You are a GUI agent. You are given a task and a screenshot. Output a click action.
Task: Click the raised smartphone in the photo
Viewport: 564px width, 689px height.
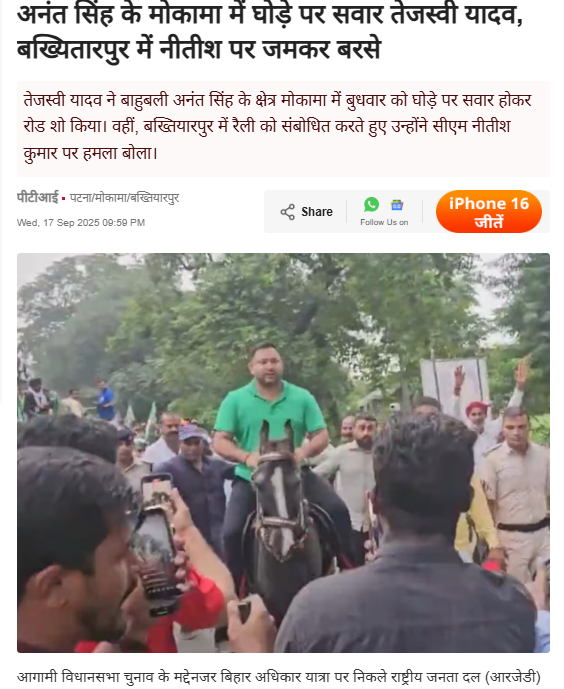[156, 545]
